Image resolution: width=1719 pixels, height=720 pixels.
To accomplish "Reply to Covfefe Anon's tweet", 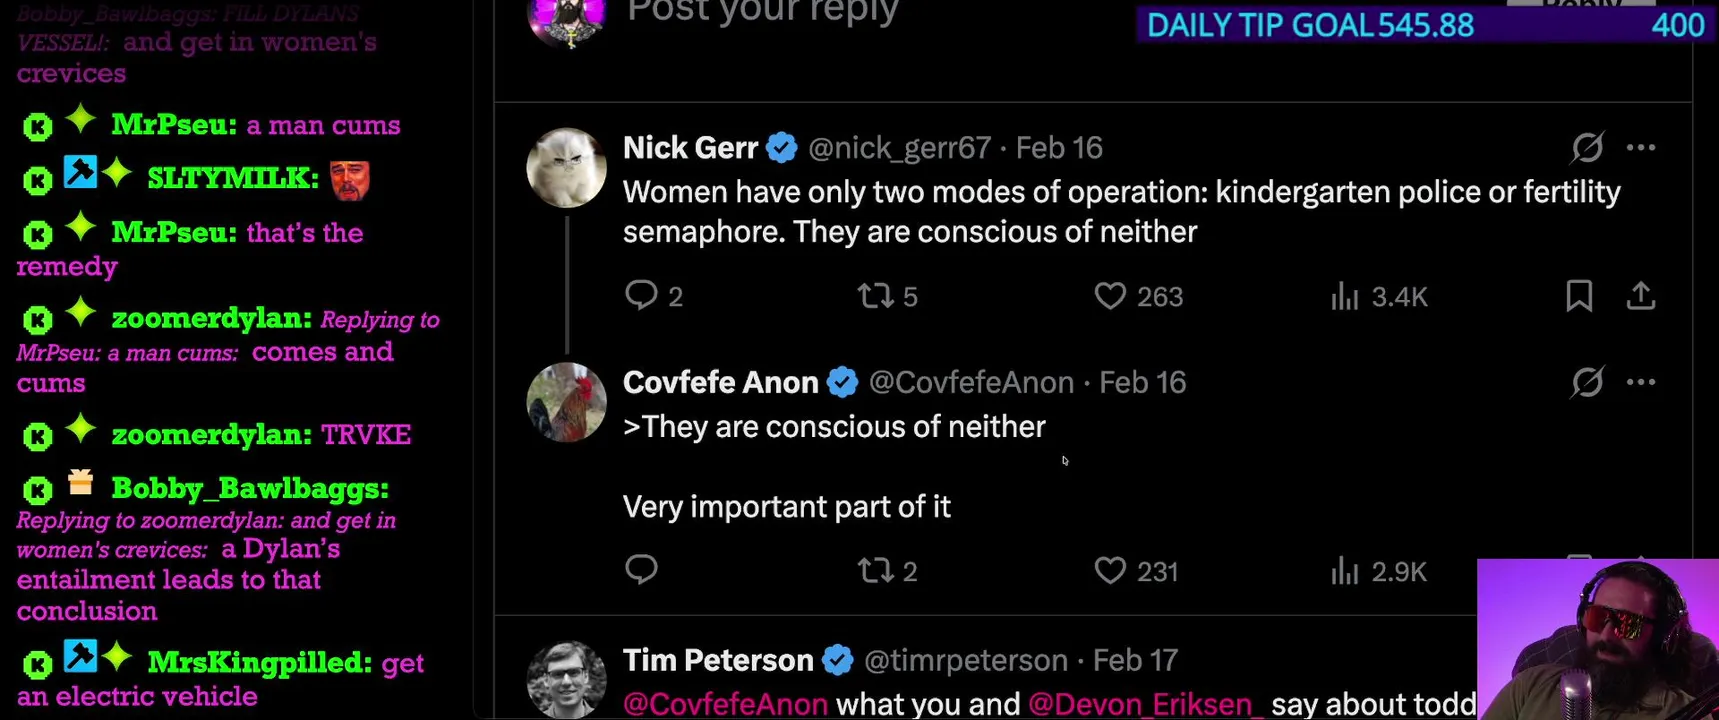I will click(x=641, y=569).
